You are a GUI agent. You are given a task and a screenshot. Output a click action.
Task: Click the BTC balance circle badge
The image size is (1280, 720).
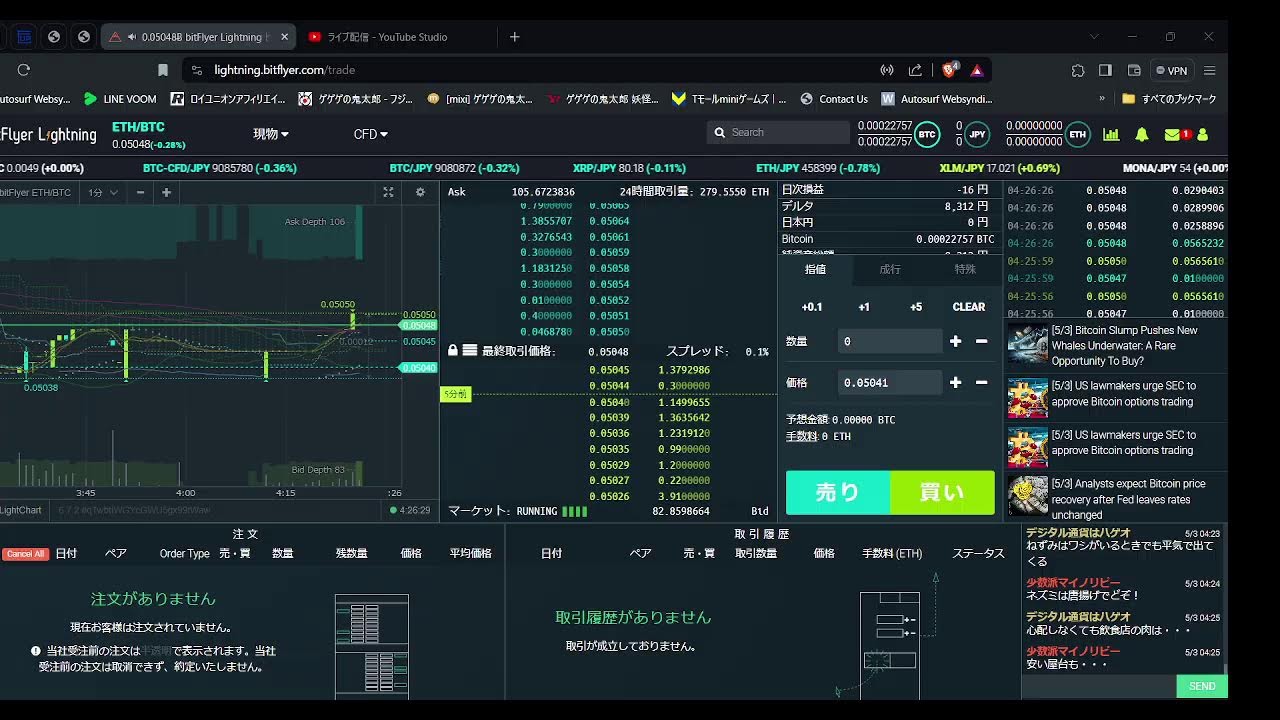click(x=927, y=134)
